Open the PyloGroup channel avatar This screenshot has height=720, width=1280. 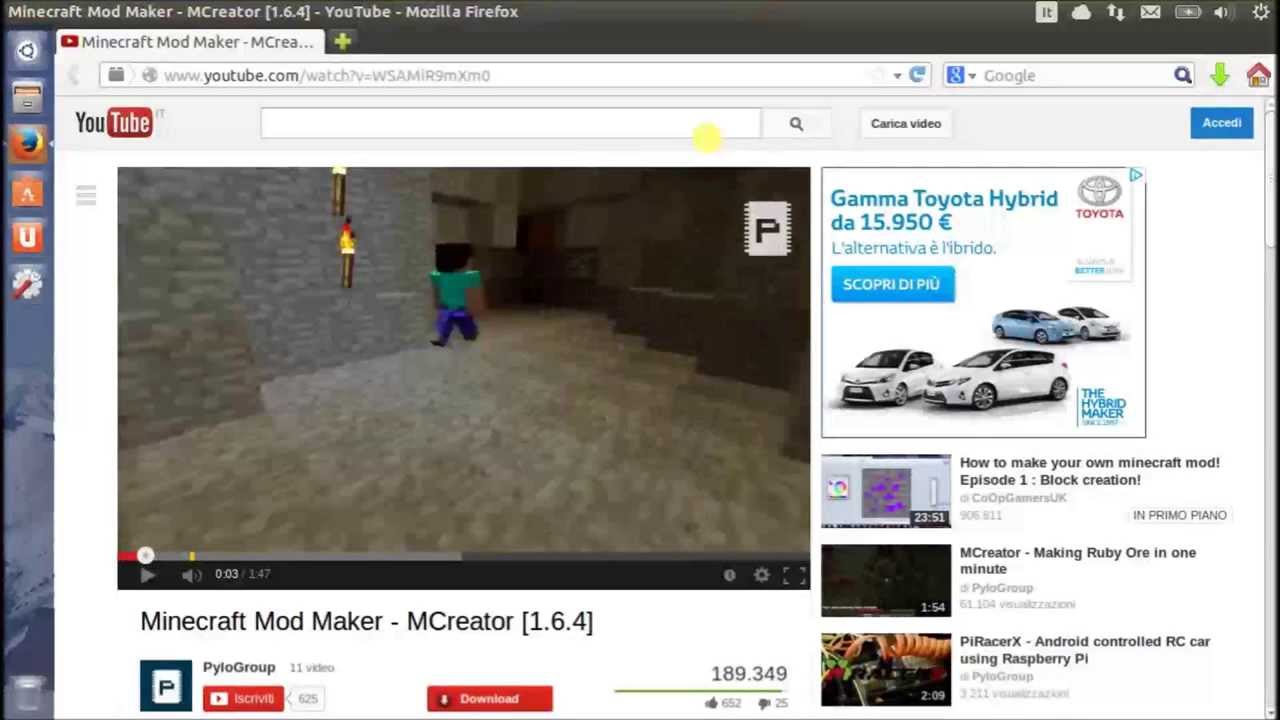click(x=165, y=686)
